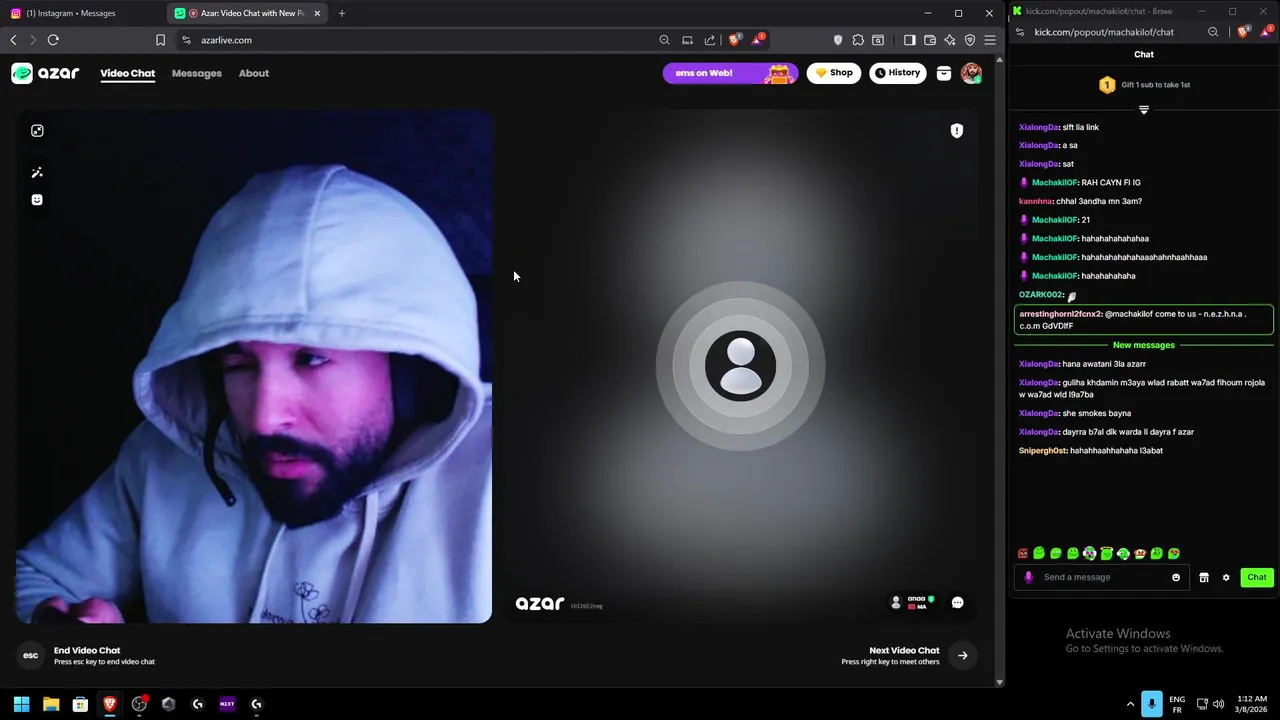This screenshot has width=1280, height=720.
Task: Click the partner profile anaa MA
Action: (912, 602)
